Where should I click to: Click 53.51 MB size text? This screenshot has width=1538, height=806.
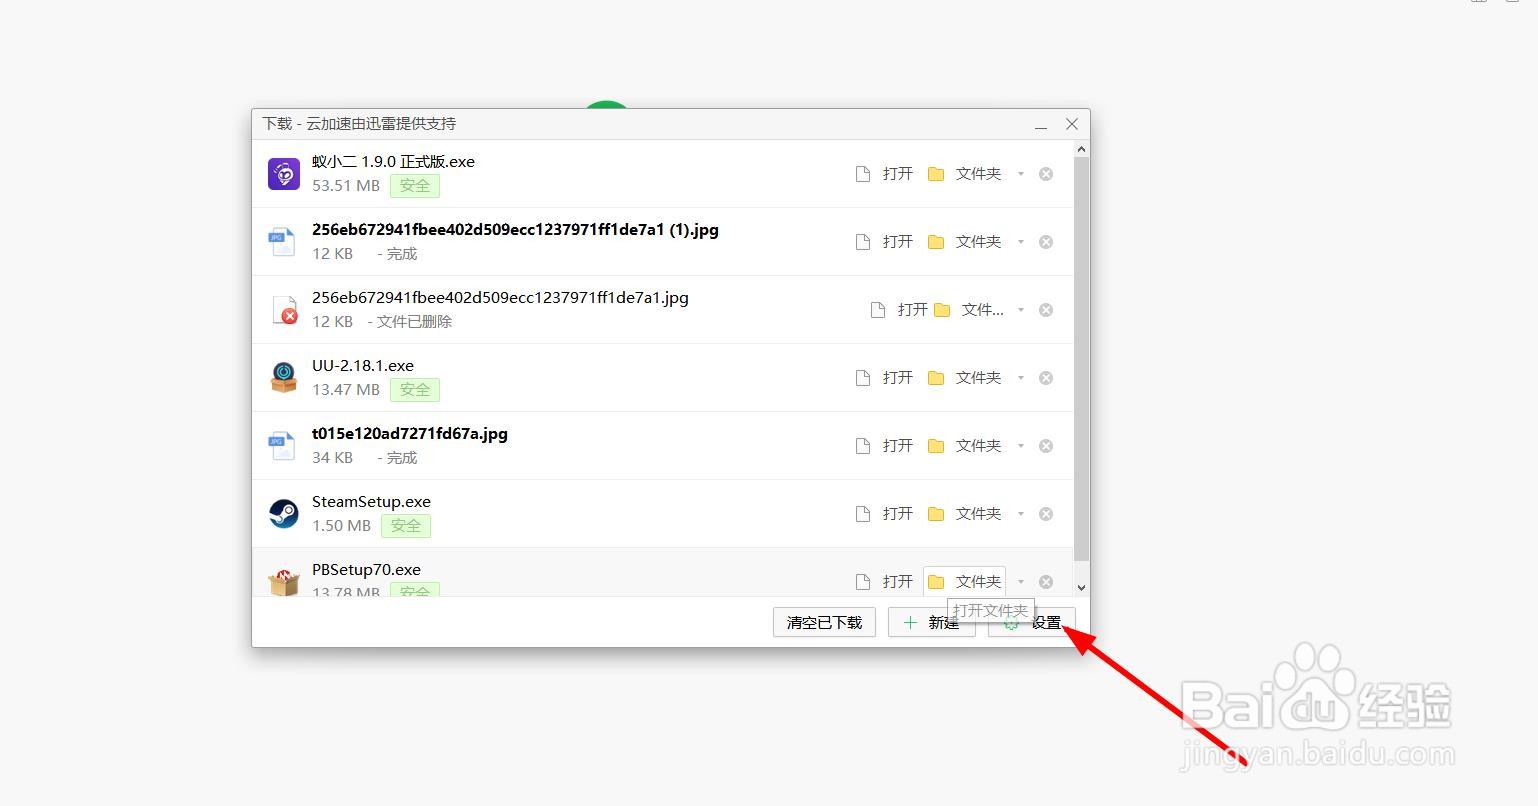346,186
